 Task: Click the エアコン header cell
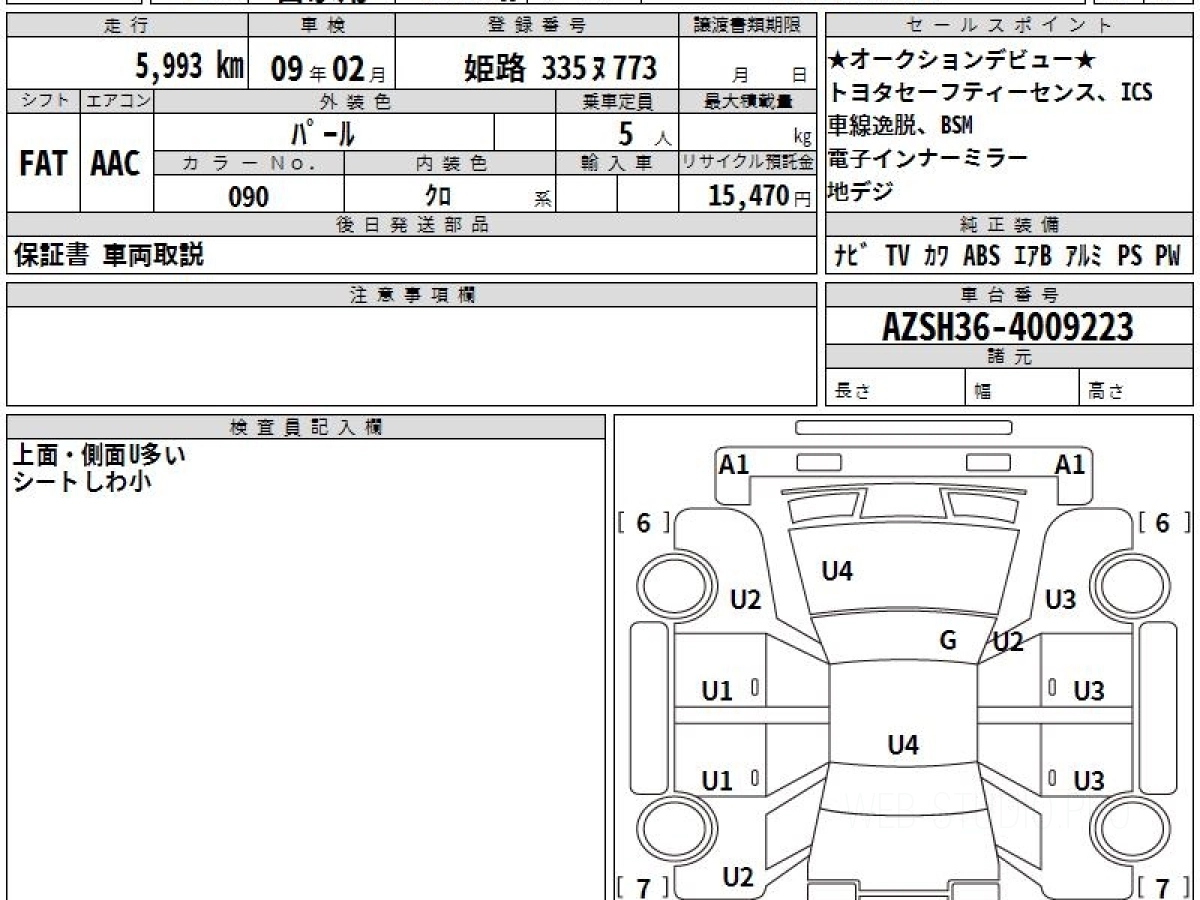tap(117, 101)
